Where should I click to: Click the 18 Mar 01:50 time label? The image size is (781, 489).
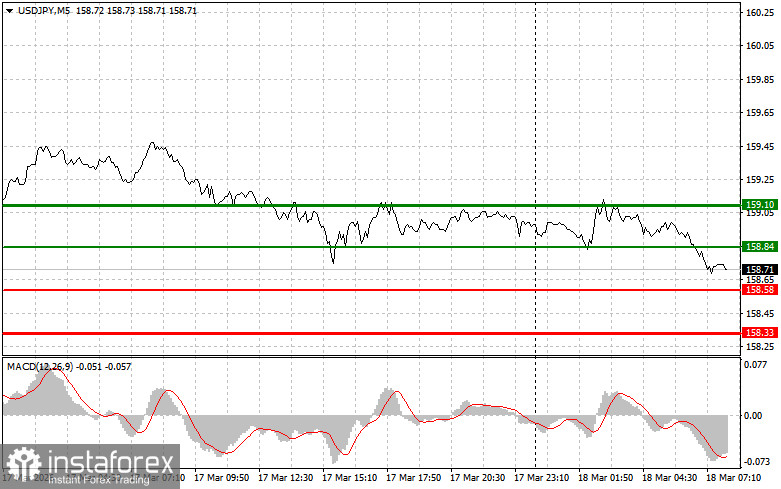(x=605, y=478)
